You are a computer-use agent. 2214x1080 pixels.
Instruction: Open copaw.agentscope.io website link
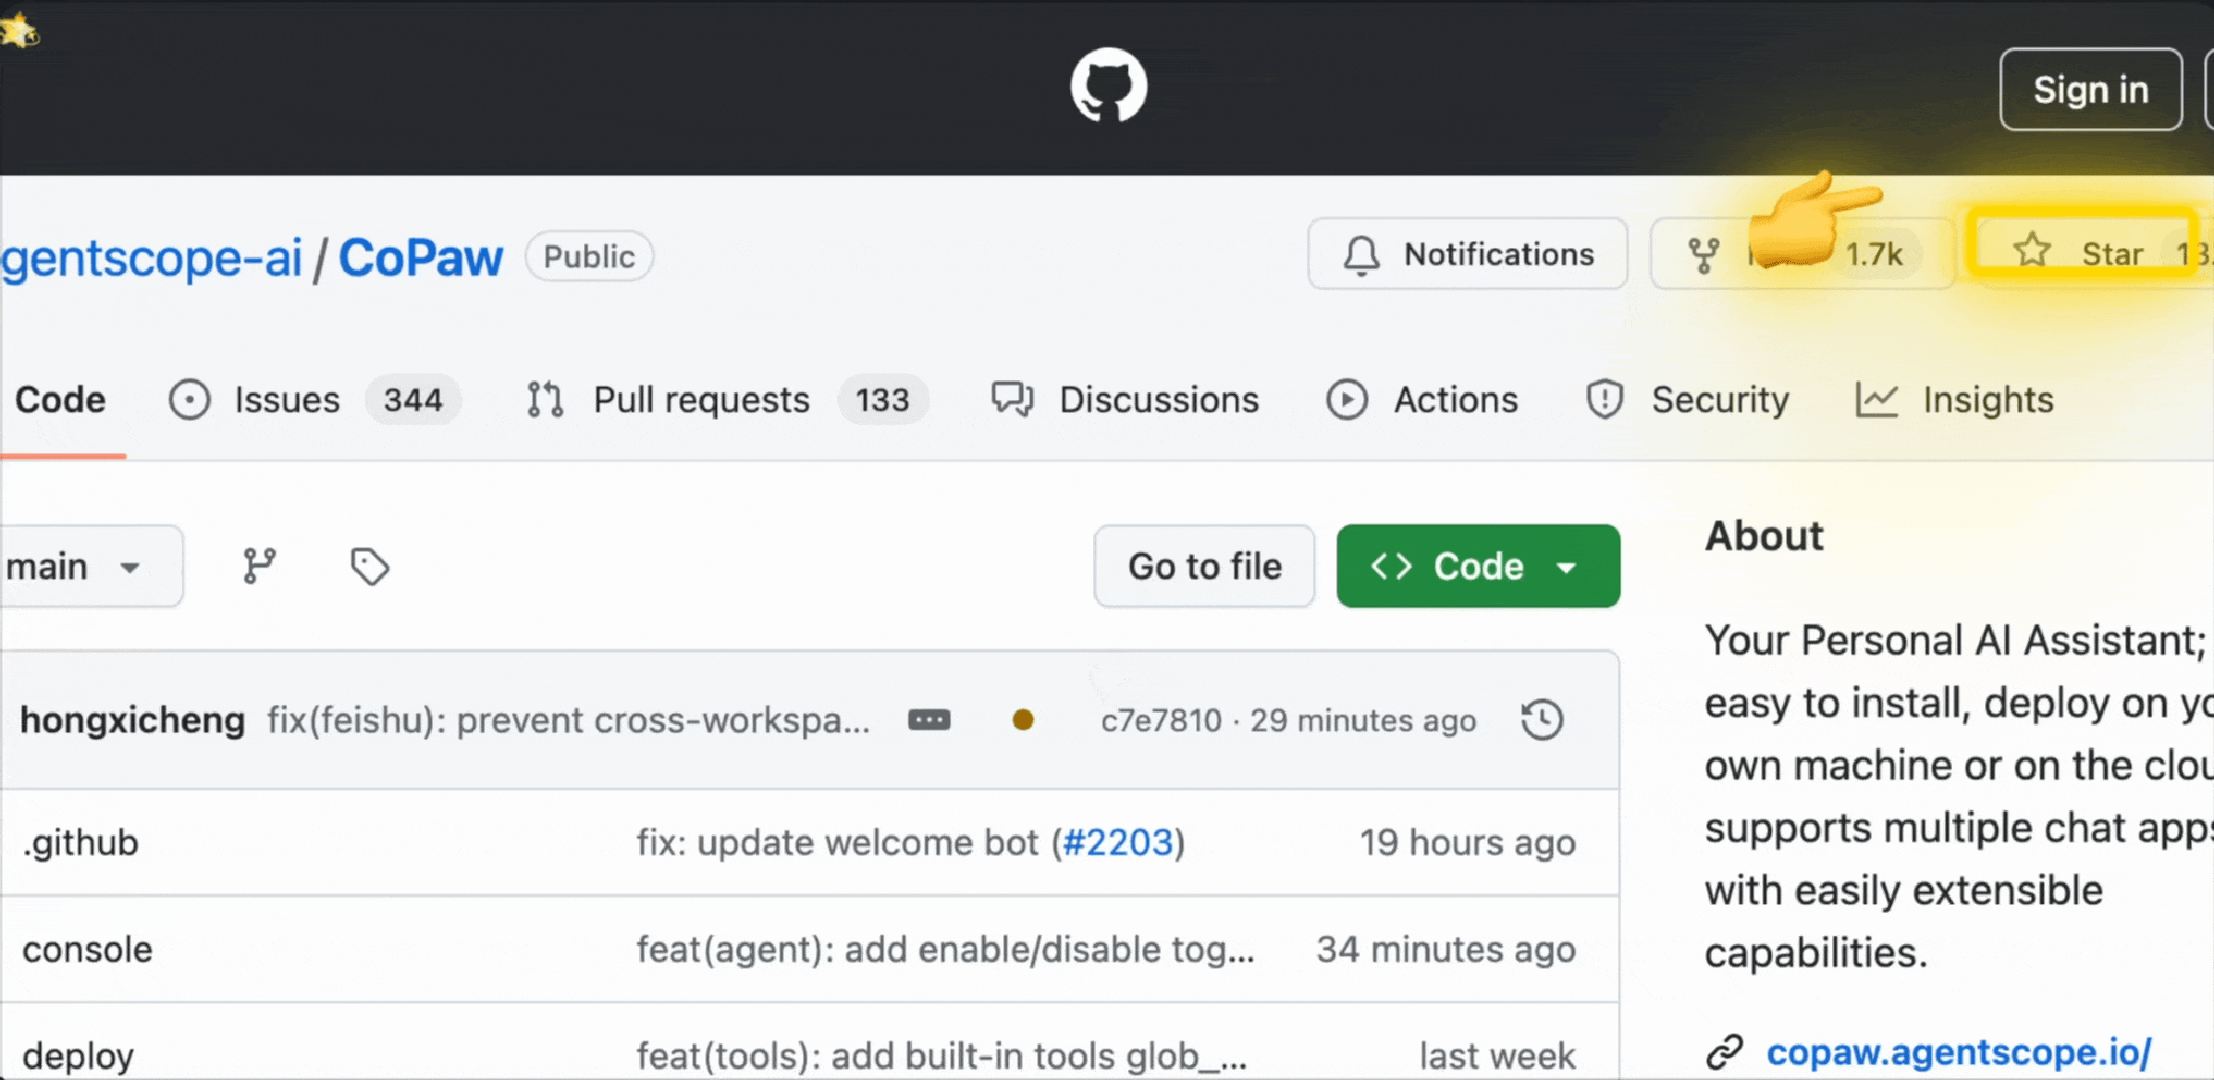[1957, 1052]
